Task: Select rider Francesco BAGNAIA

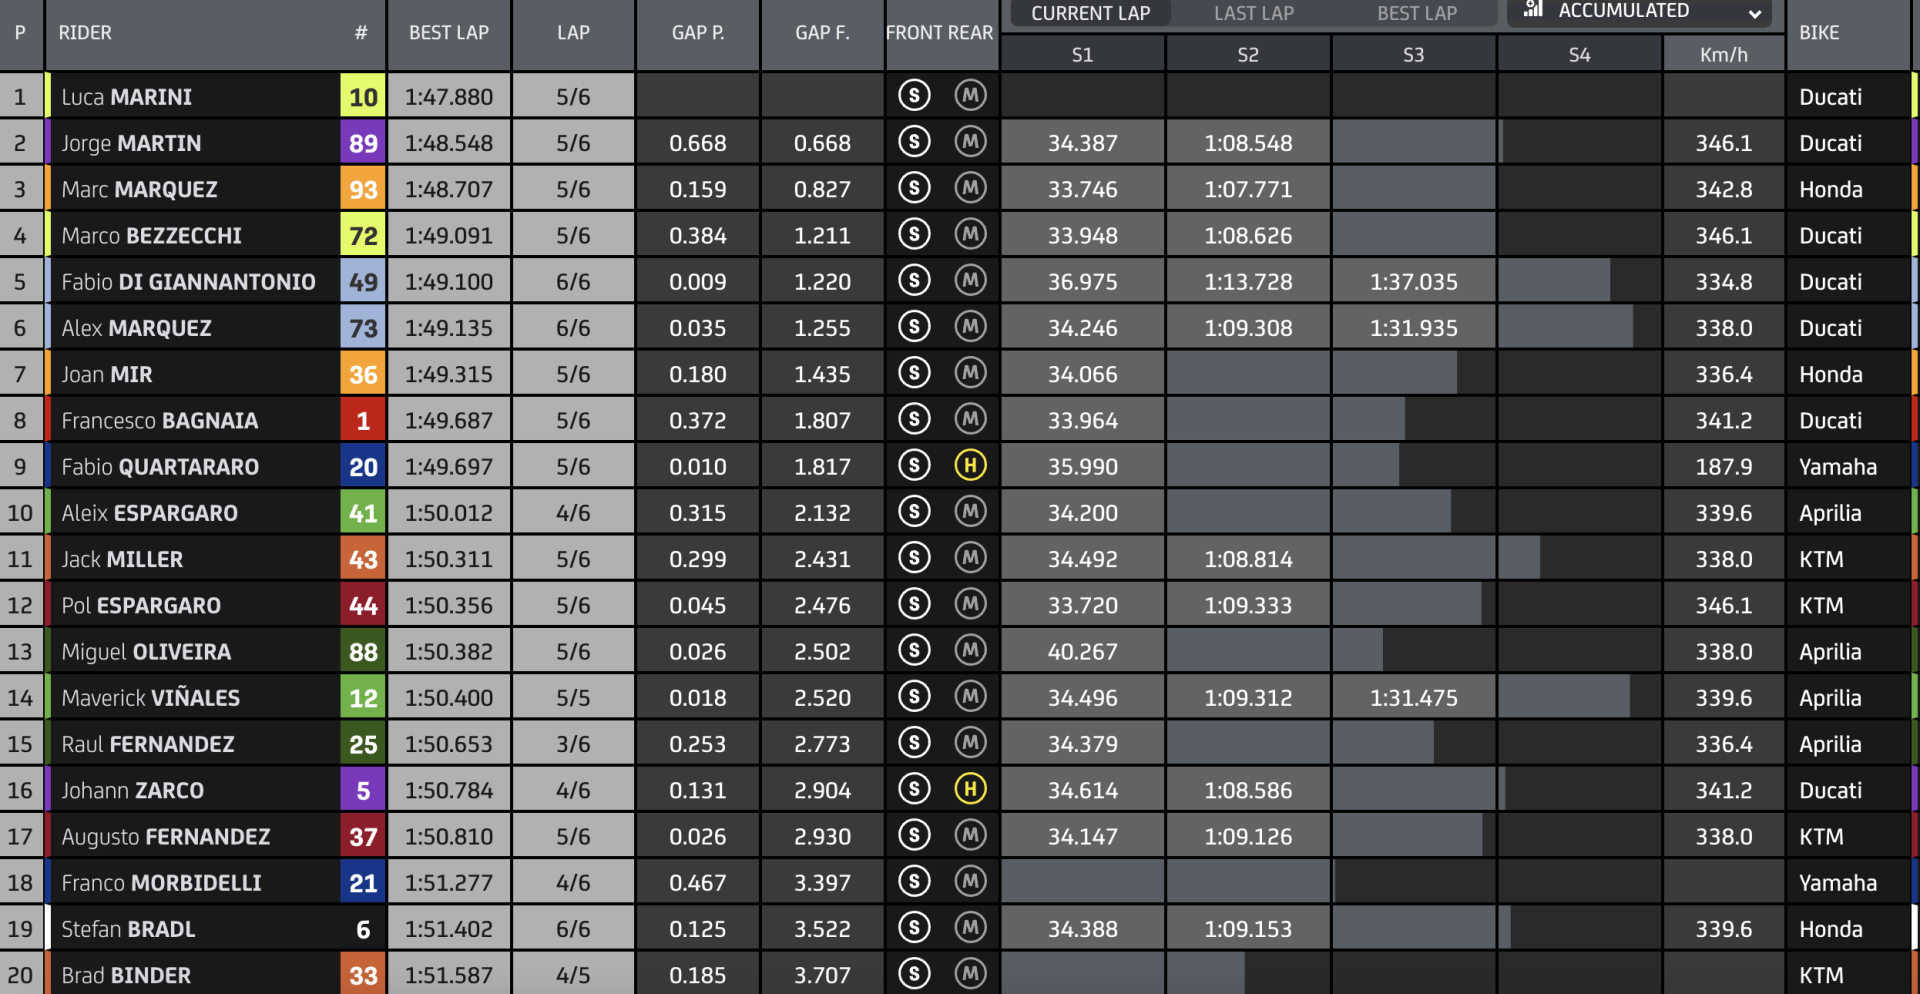Action: tap(159, 420)
